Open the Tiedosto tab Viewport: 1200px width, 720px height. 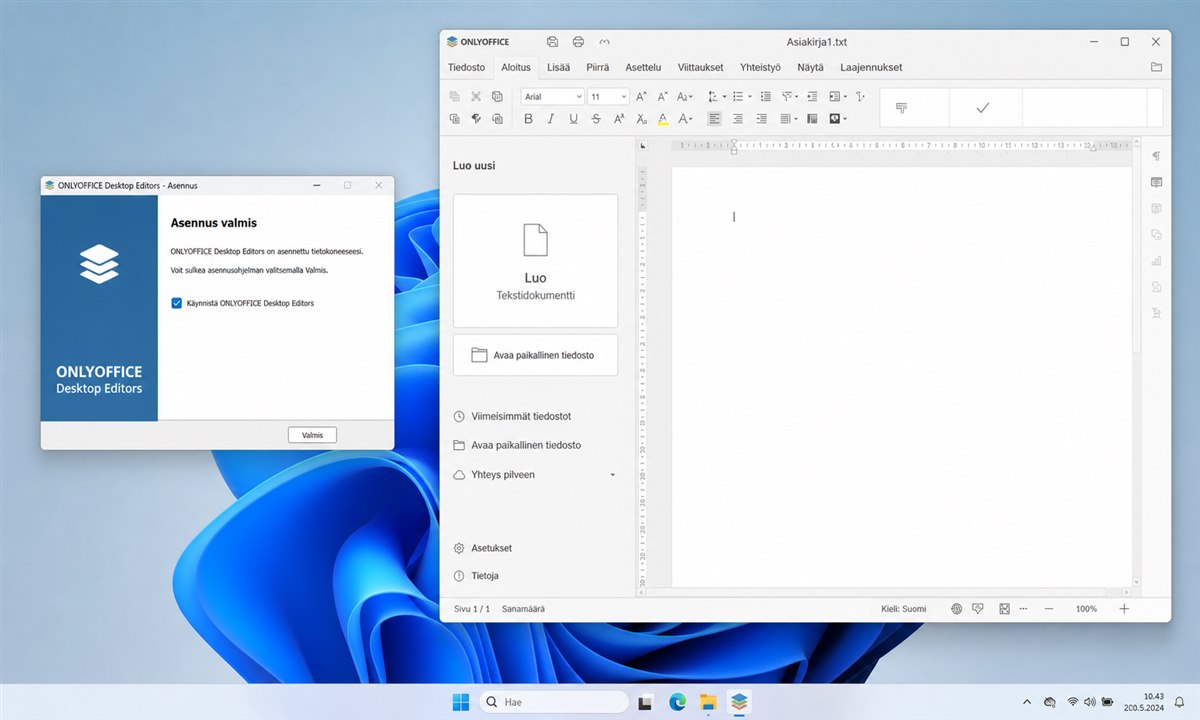[x=466, y=67]
